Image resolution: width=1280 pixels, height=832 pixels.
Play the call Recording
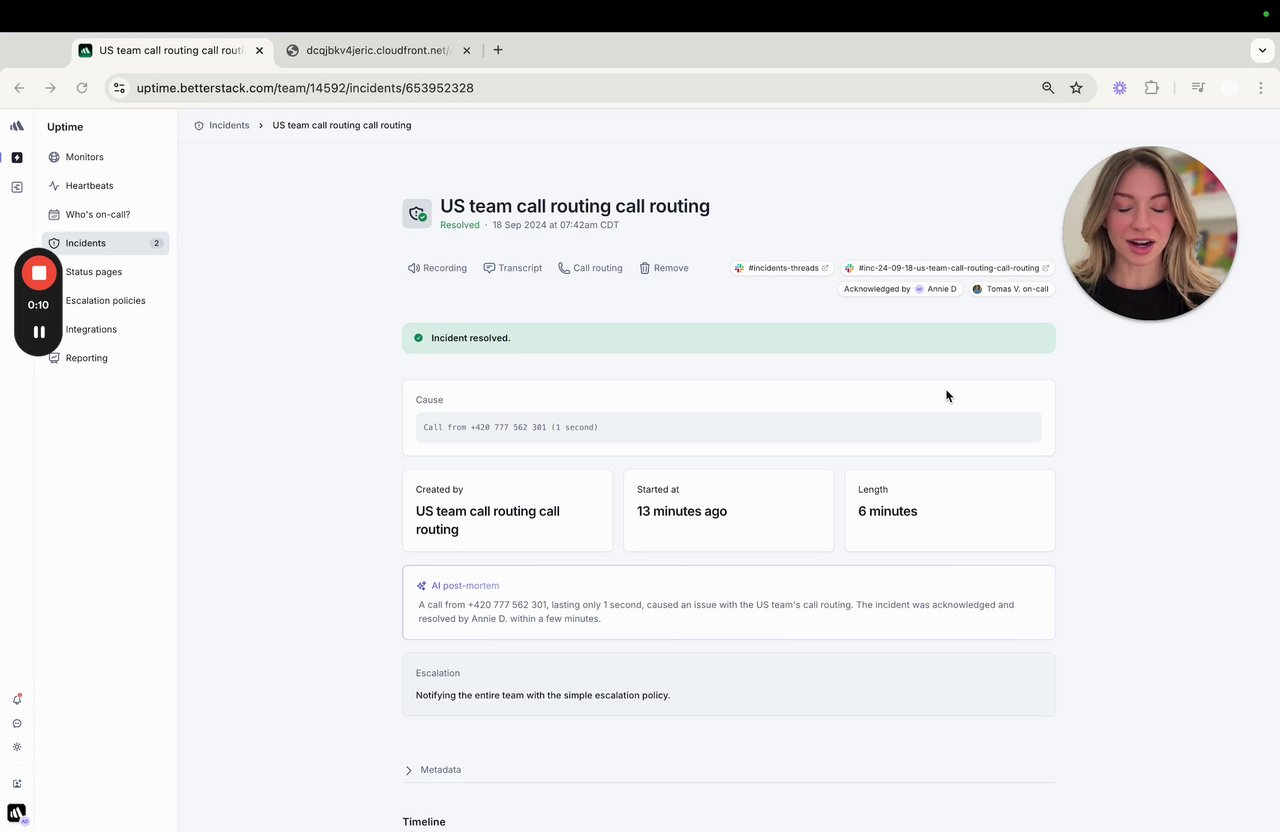coord(437,268)
